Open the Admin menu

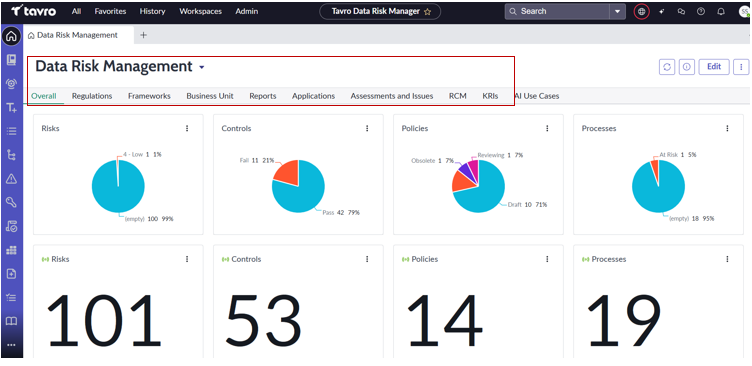pyautogui.click(x=247, y=12)
